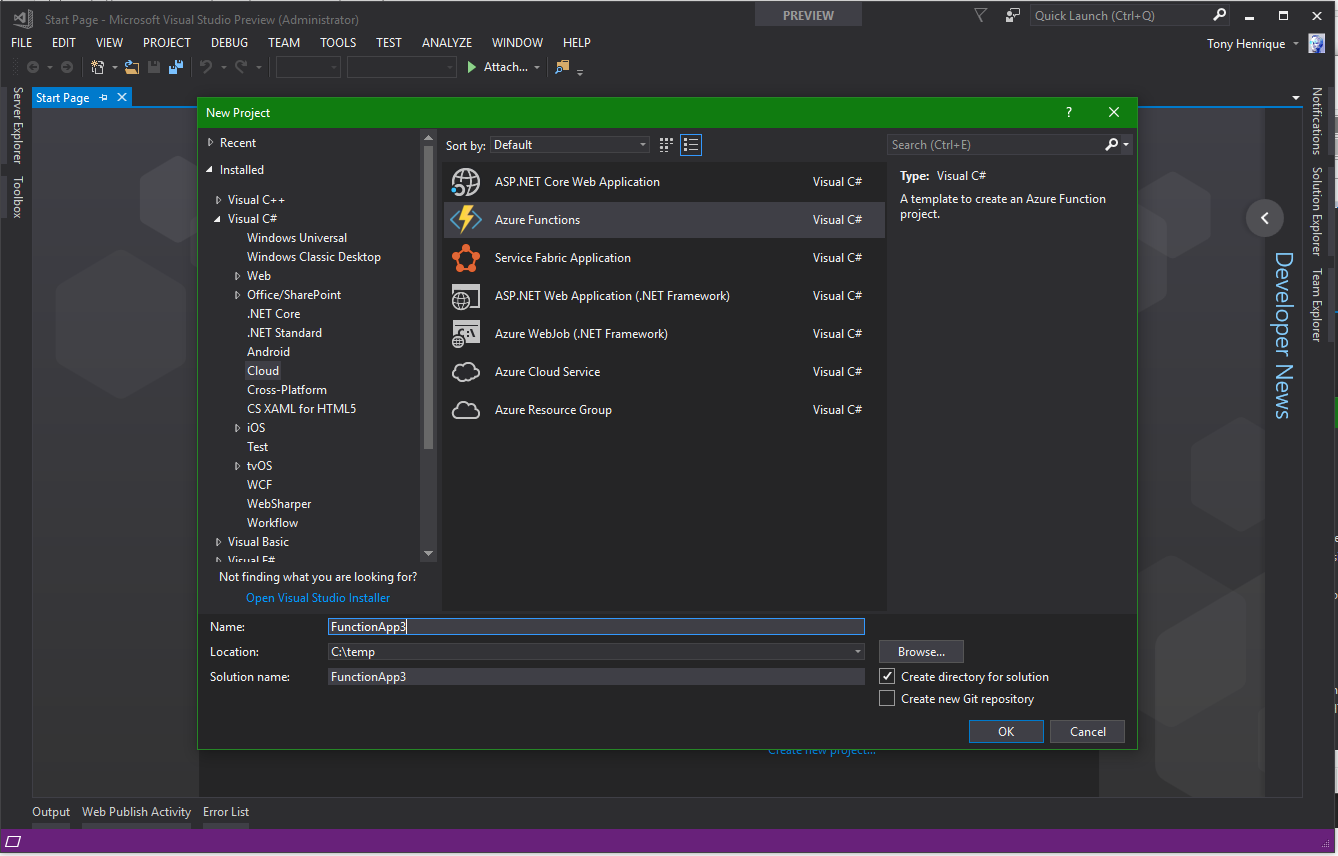This screenshot has width=1338, height=856.
Task: Click the Open File folder icon in toolbar
Action: pos(132,67)
